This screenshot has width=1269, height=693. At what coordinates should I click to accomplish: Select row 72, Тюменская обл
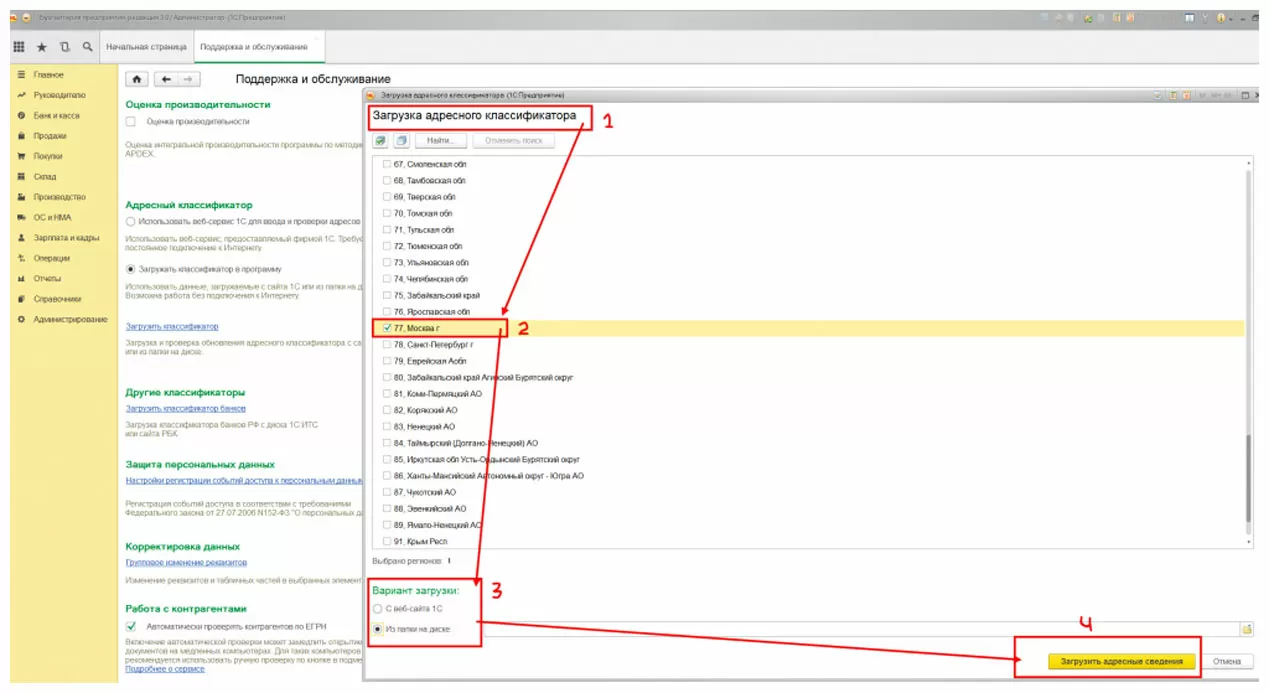[808, 246]
